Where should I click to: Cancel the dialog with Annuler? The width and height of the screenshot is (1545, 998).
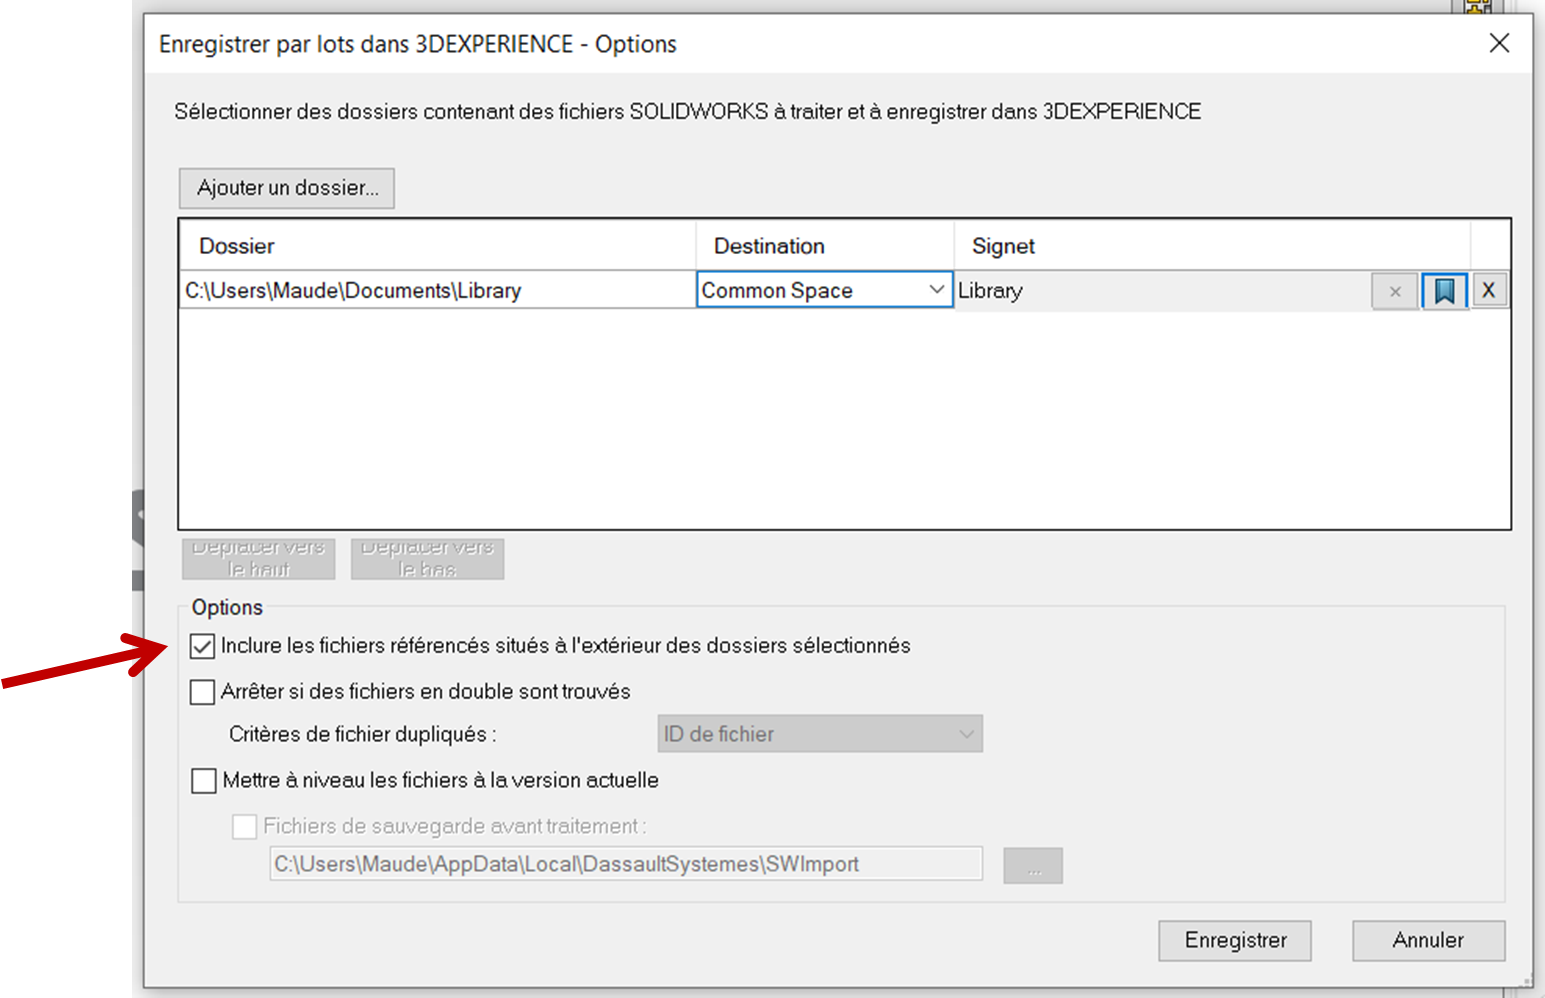coord(1427,940)
